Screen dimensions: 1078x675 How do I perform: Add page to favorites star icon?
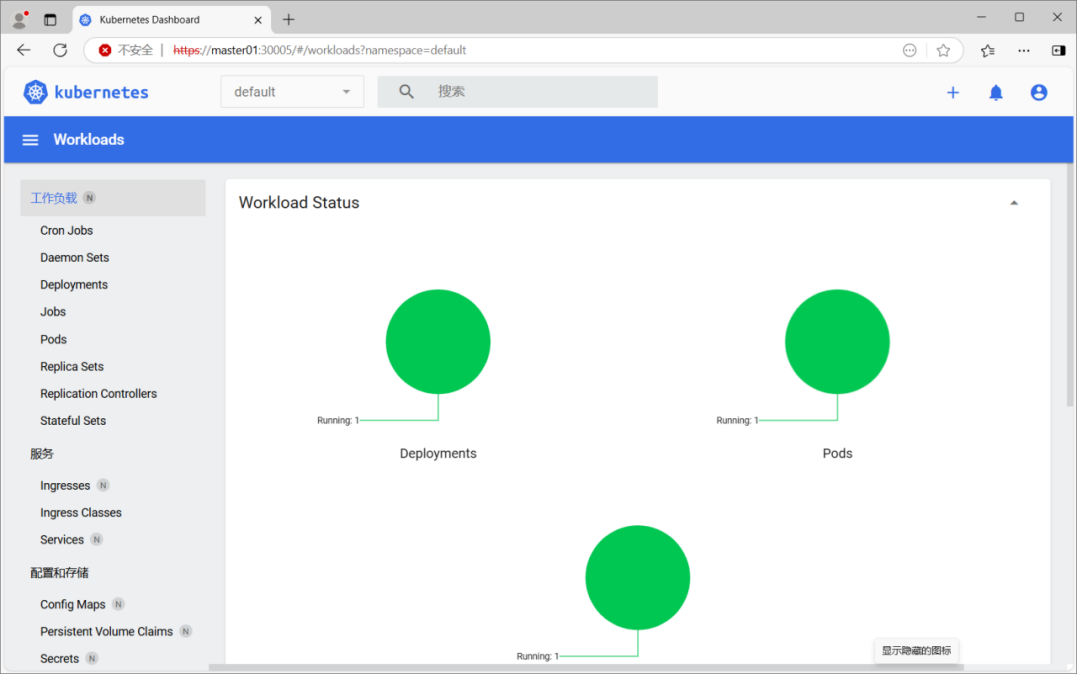943,50
